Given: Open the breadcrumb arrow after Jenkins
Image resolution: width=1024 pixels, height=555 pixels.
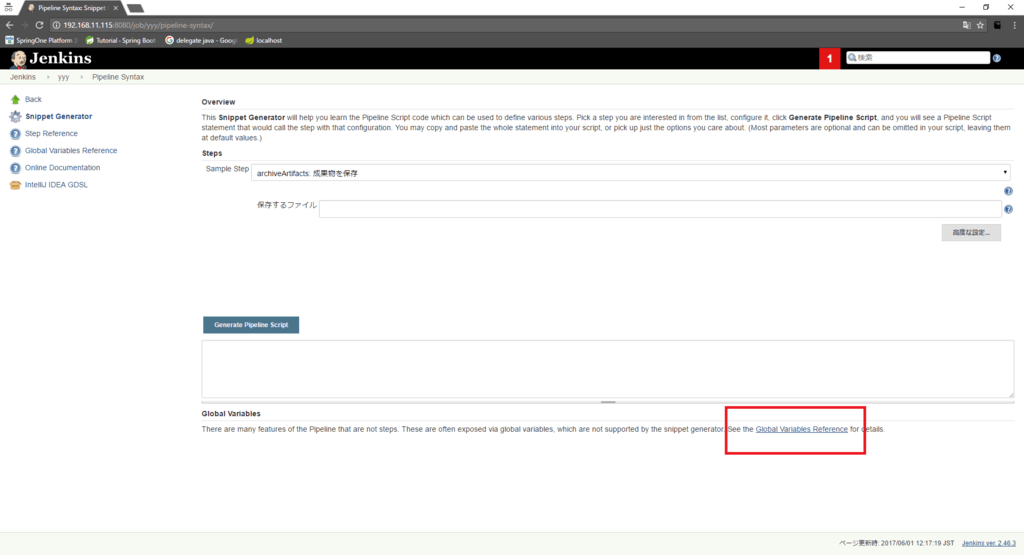Looking at the screenshot, I should point(46,77).
